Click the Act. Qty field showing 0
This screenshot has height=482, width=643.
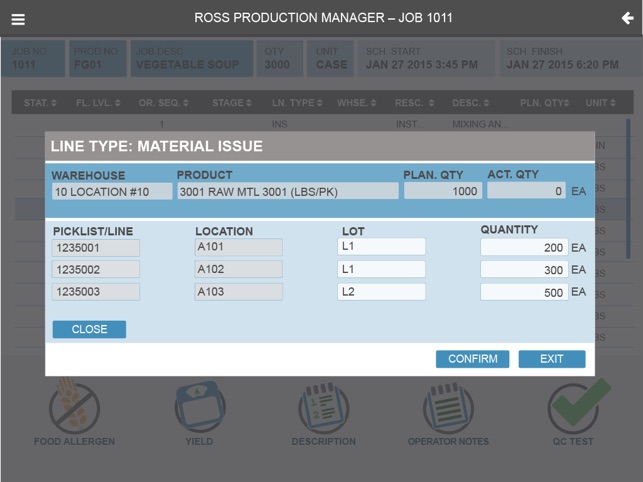click(x=527, y=191)
